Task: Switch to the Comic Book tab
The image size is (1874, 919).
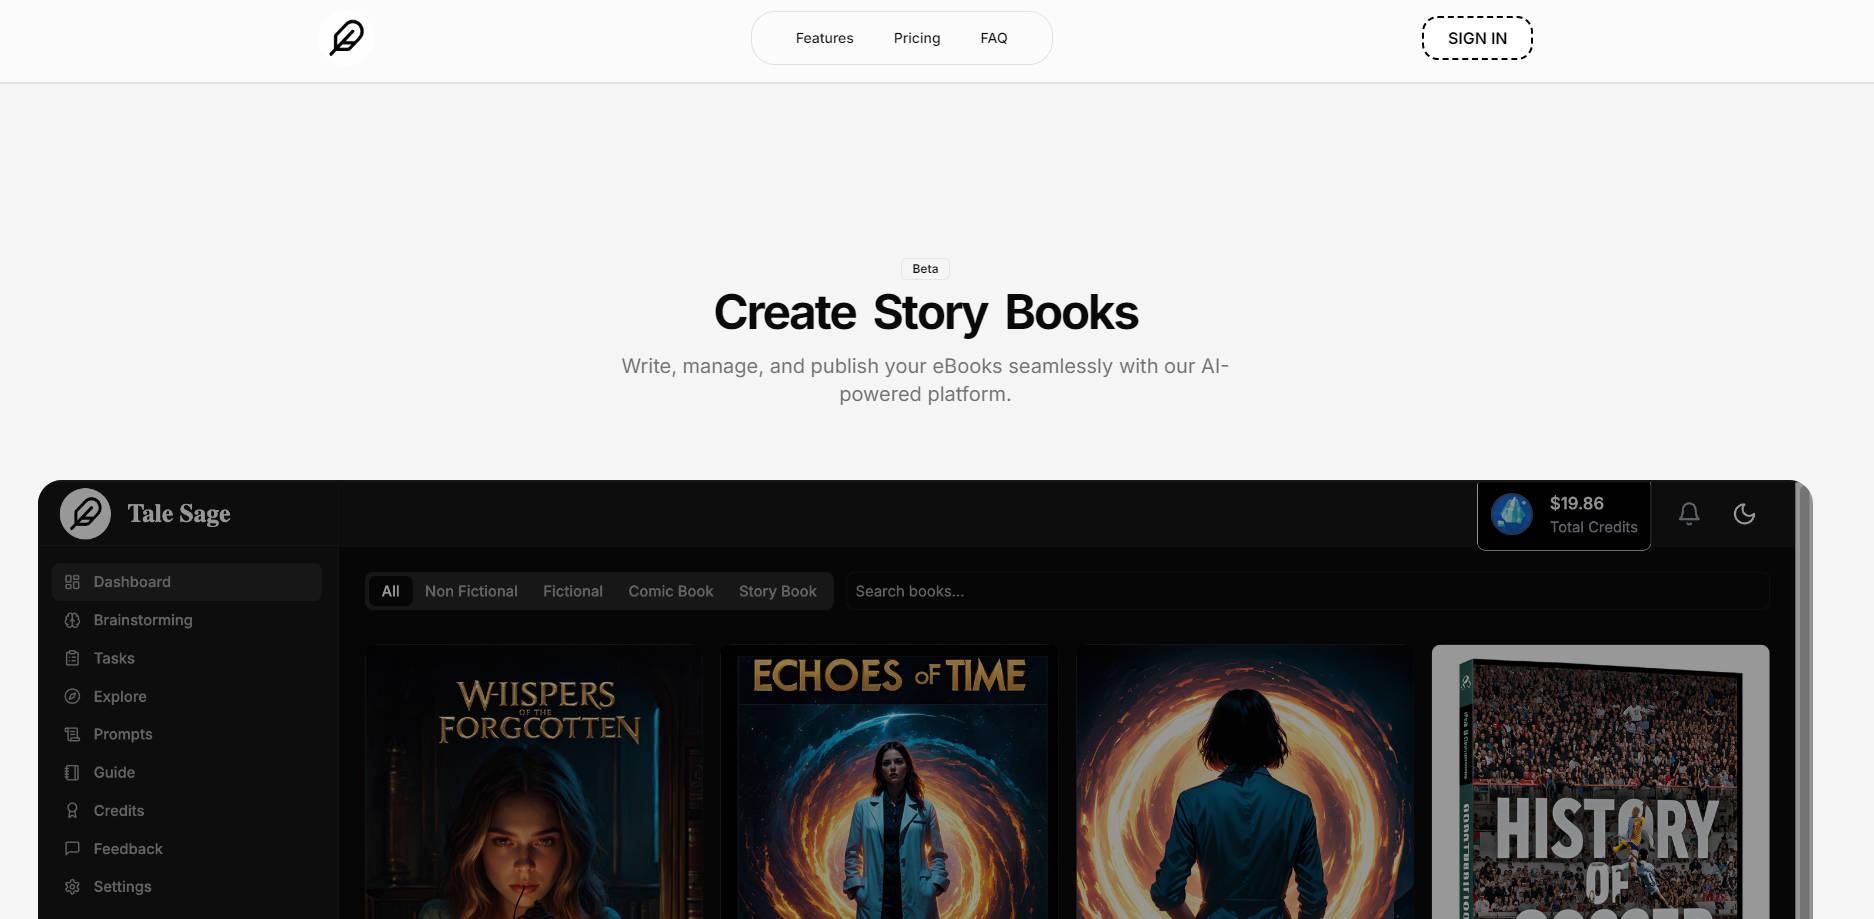Action: pos(670,591)
